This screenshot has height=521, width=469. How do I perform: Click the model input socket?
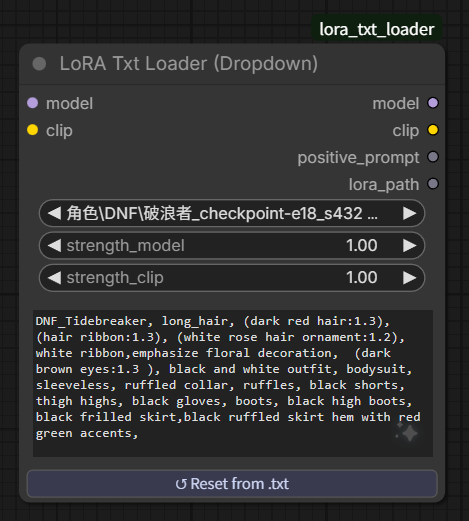(x=33, y=103)
